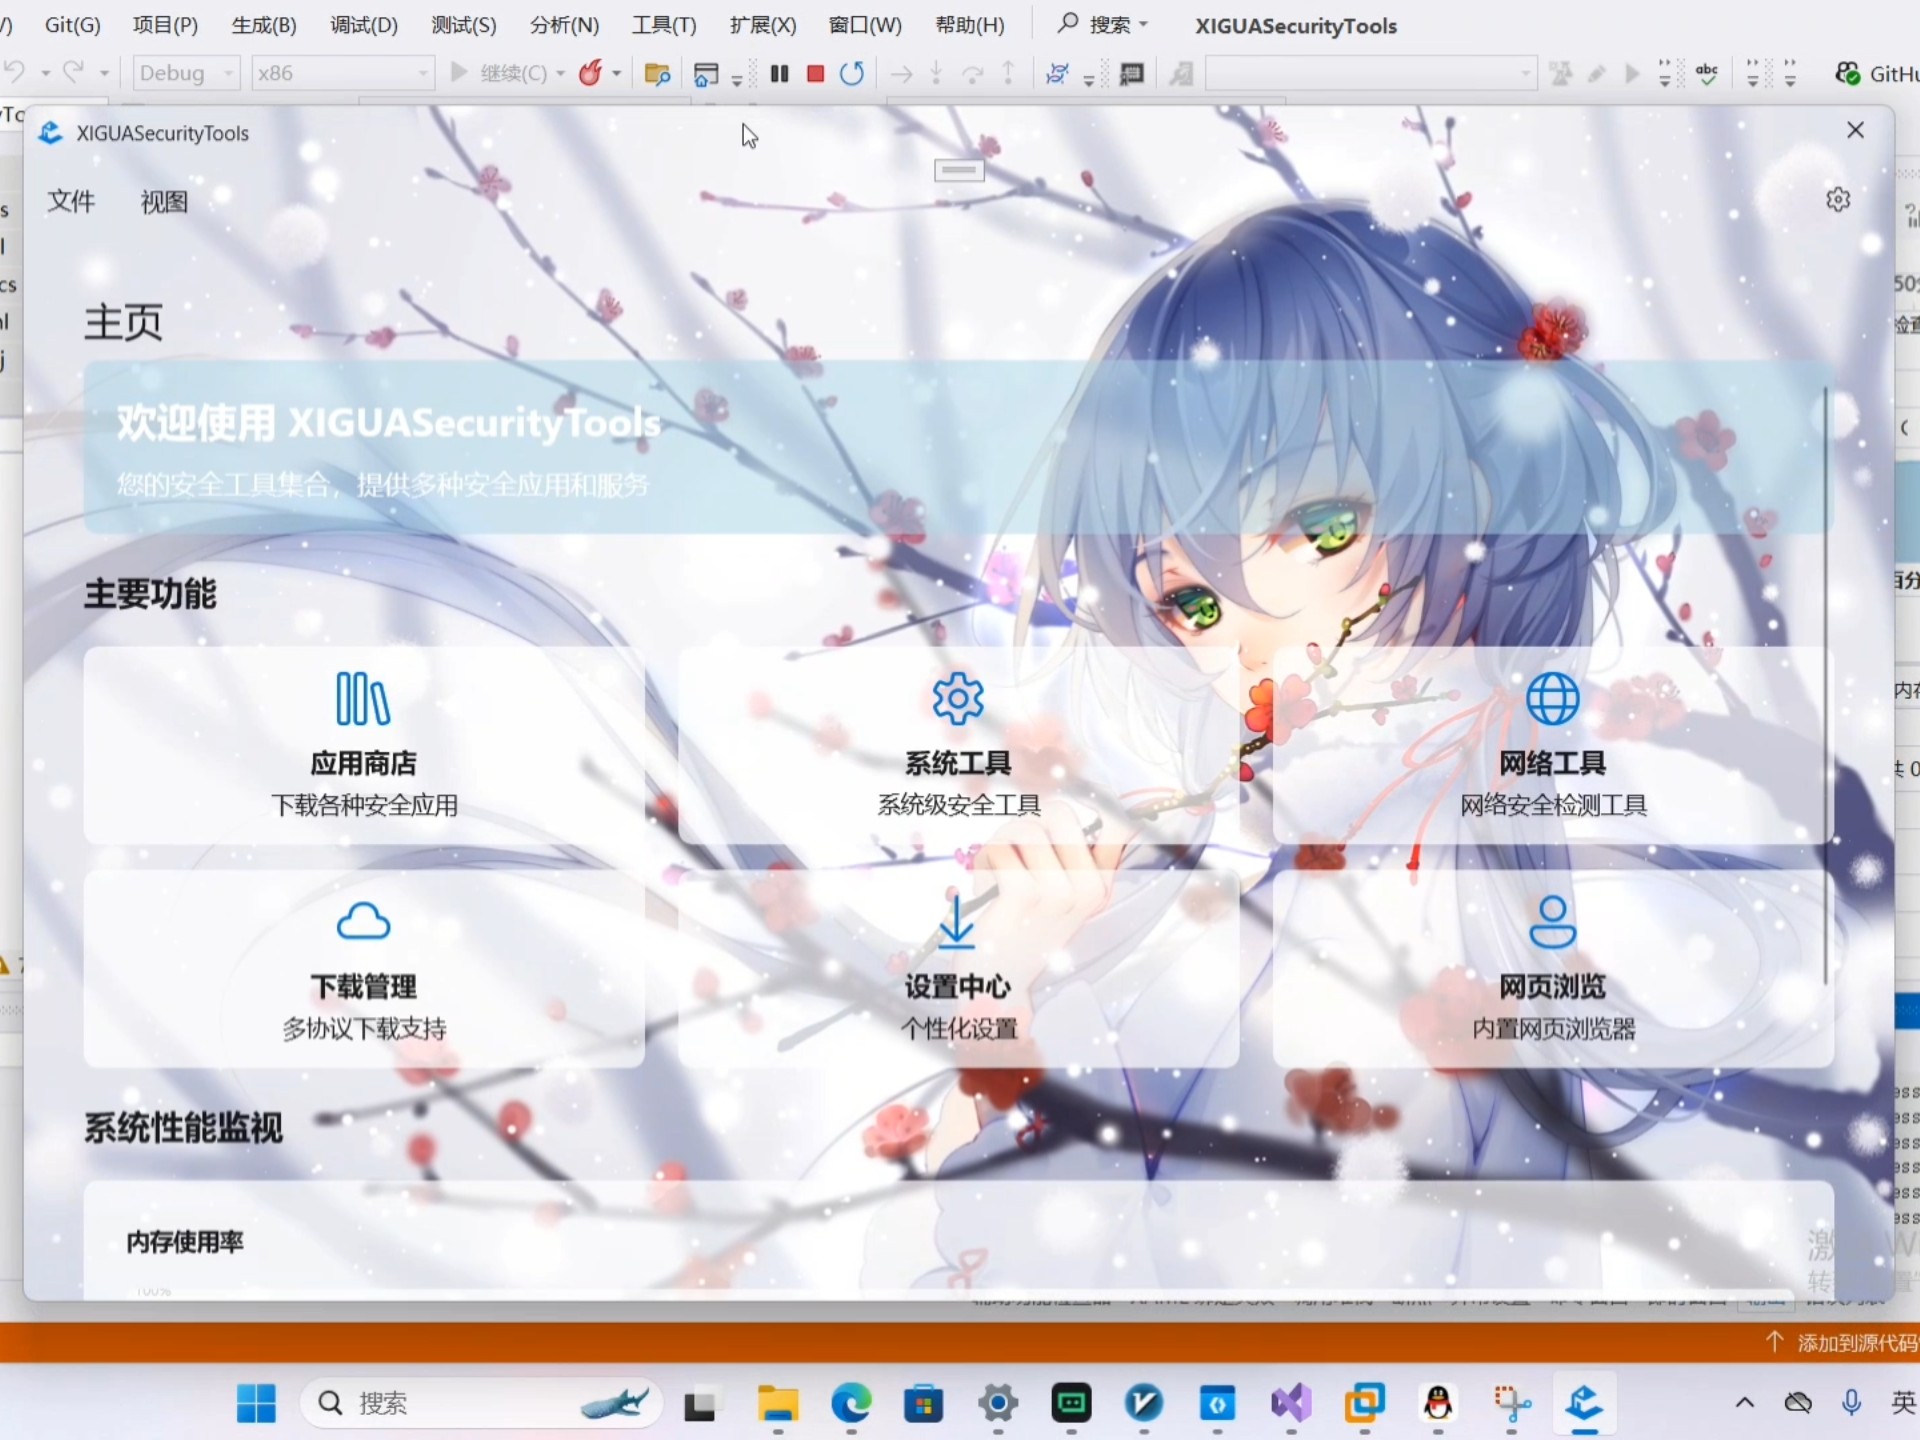Image resolution: width=1920 pixels, height=1440 pixels.
Task: Click the Show Next Statement arrow icon
Action: pyautogui.click(x=901, y=73)
